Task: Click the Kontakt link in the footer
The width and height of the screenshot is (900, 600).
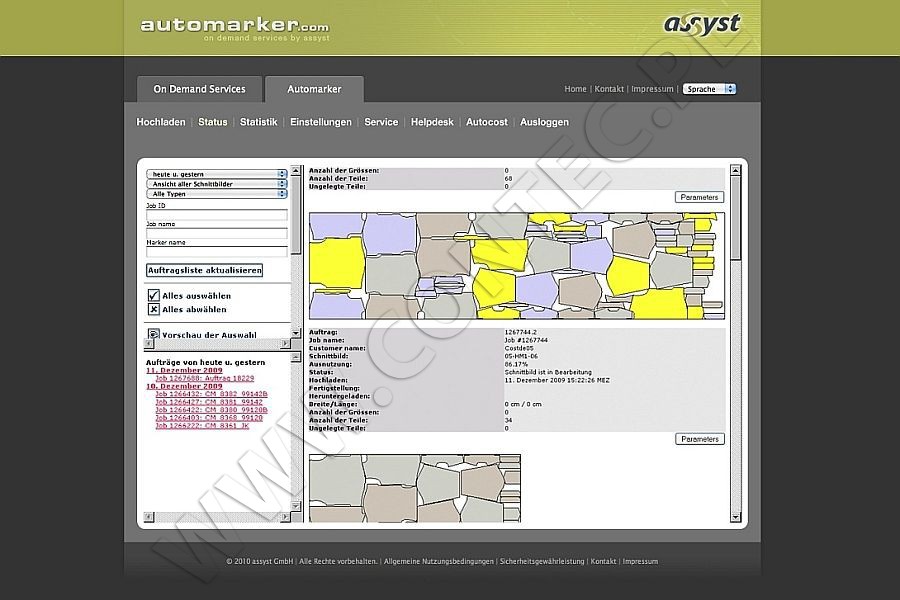Action: [603, 561]
